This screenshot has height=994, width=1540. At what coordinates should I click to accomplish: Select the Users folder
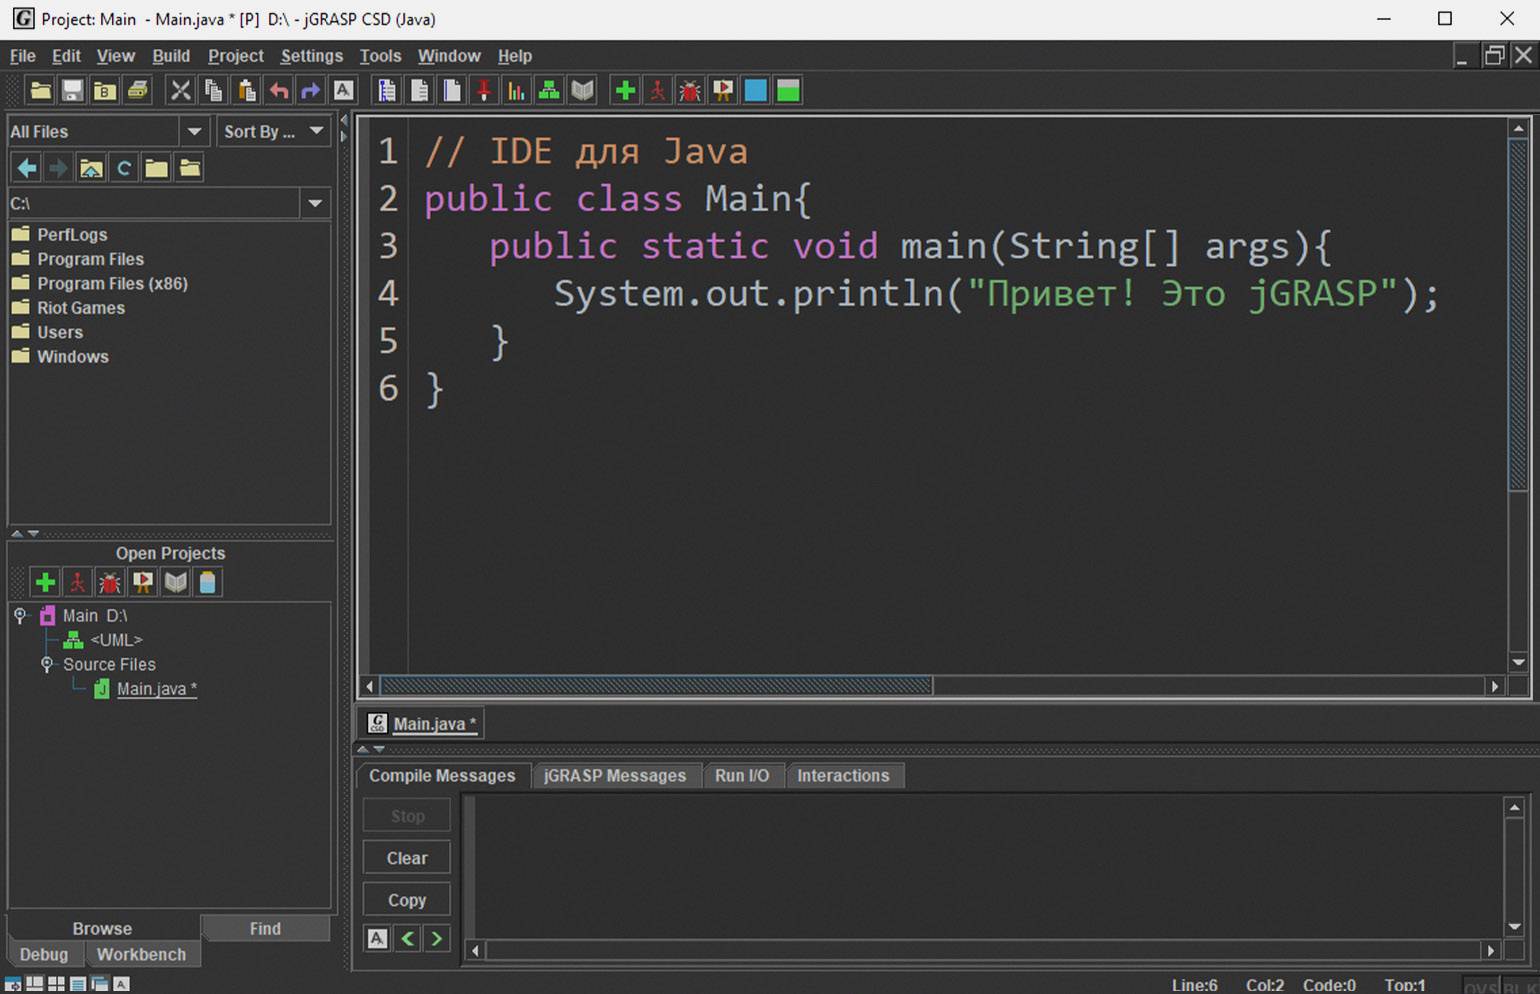[x=60, y=332]
